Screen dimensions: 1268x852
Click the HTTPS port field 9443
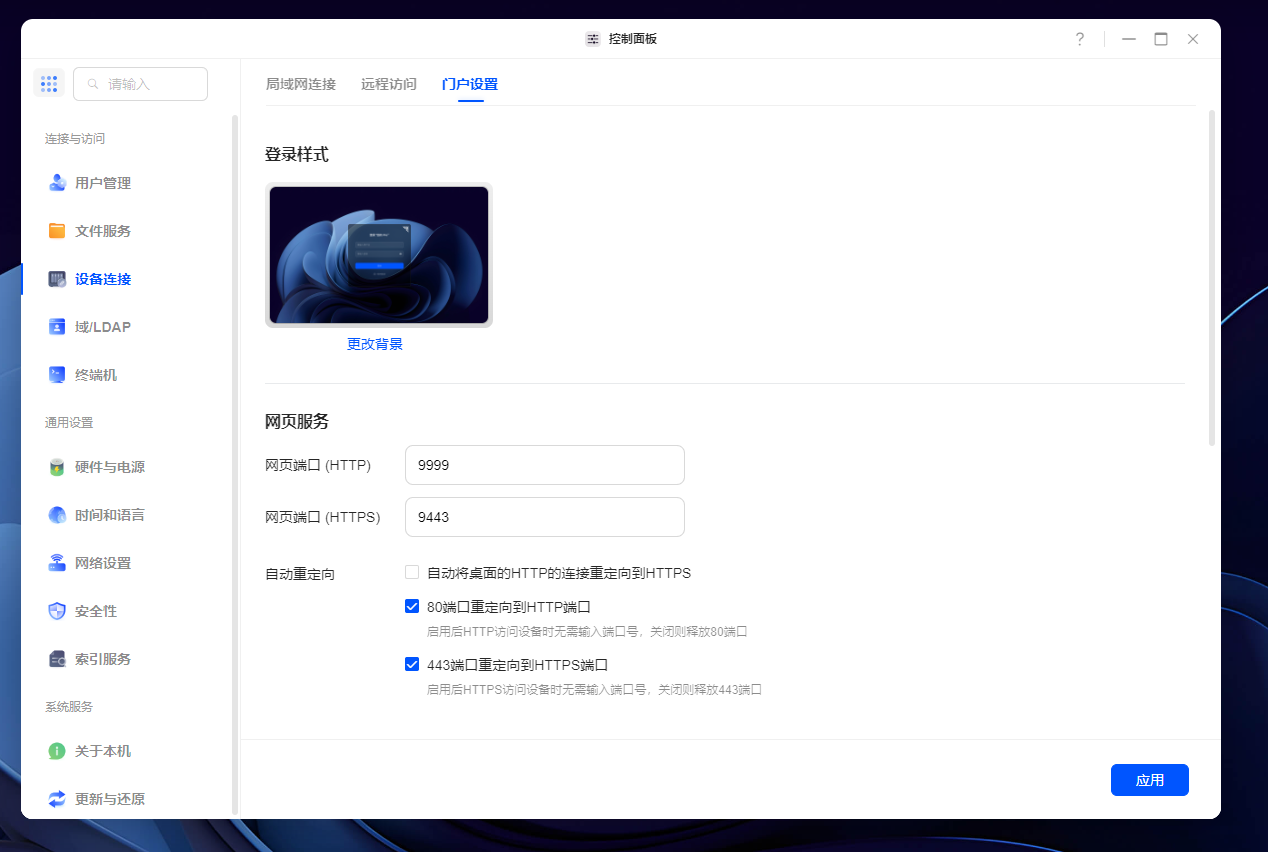(x=545, y=517)
